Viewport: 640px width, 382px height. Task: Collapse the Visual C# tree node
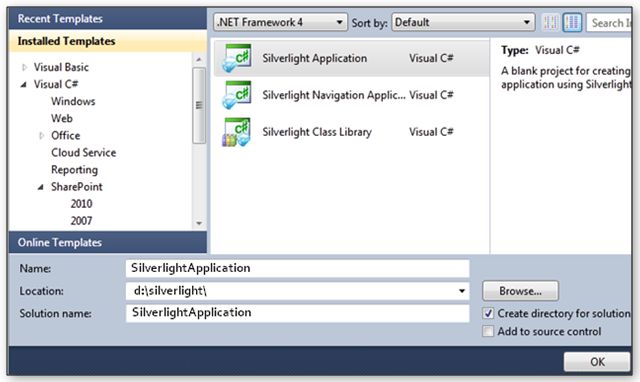click(24, 84)
